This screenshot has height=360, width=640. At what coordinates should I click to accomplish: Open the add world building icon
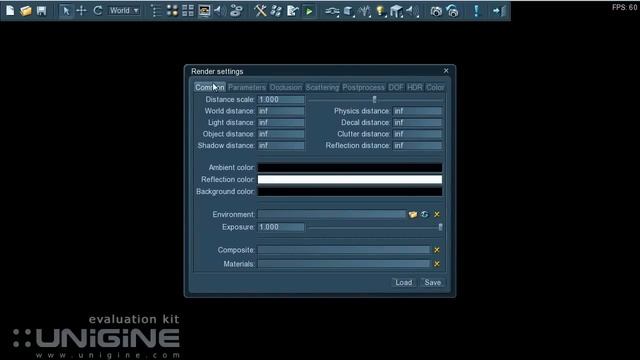[x=396, y=11]
